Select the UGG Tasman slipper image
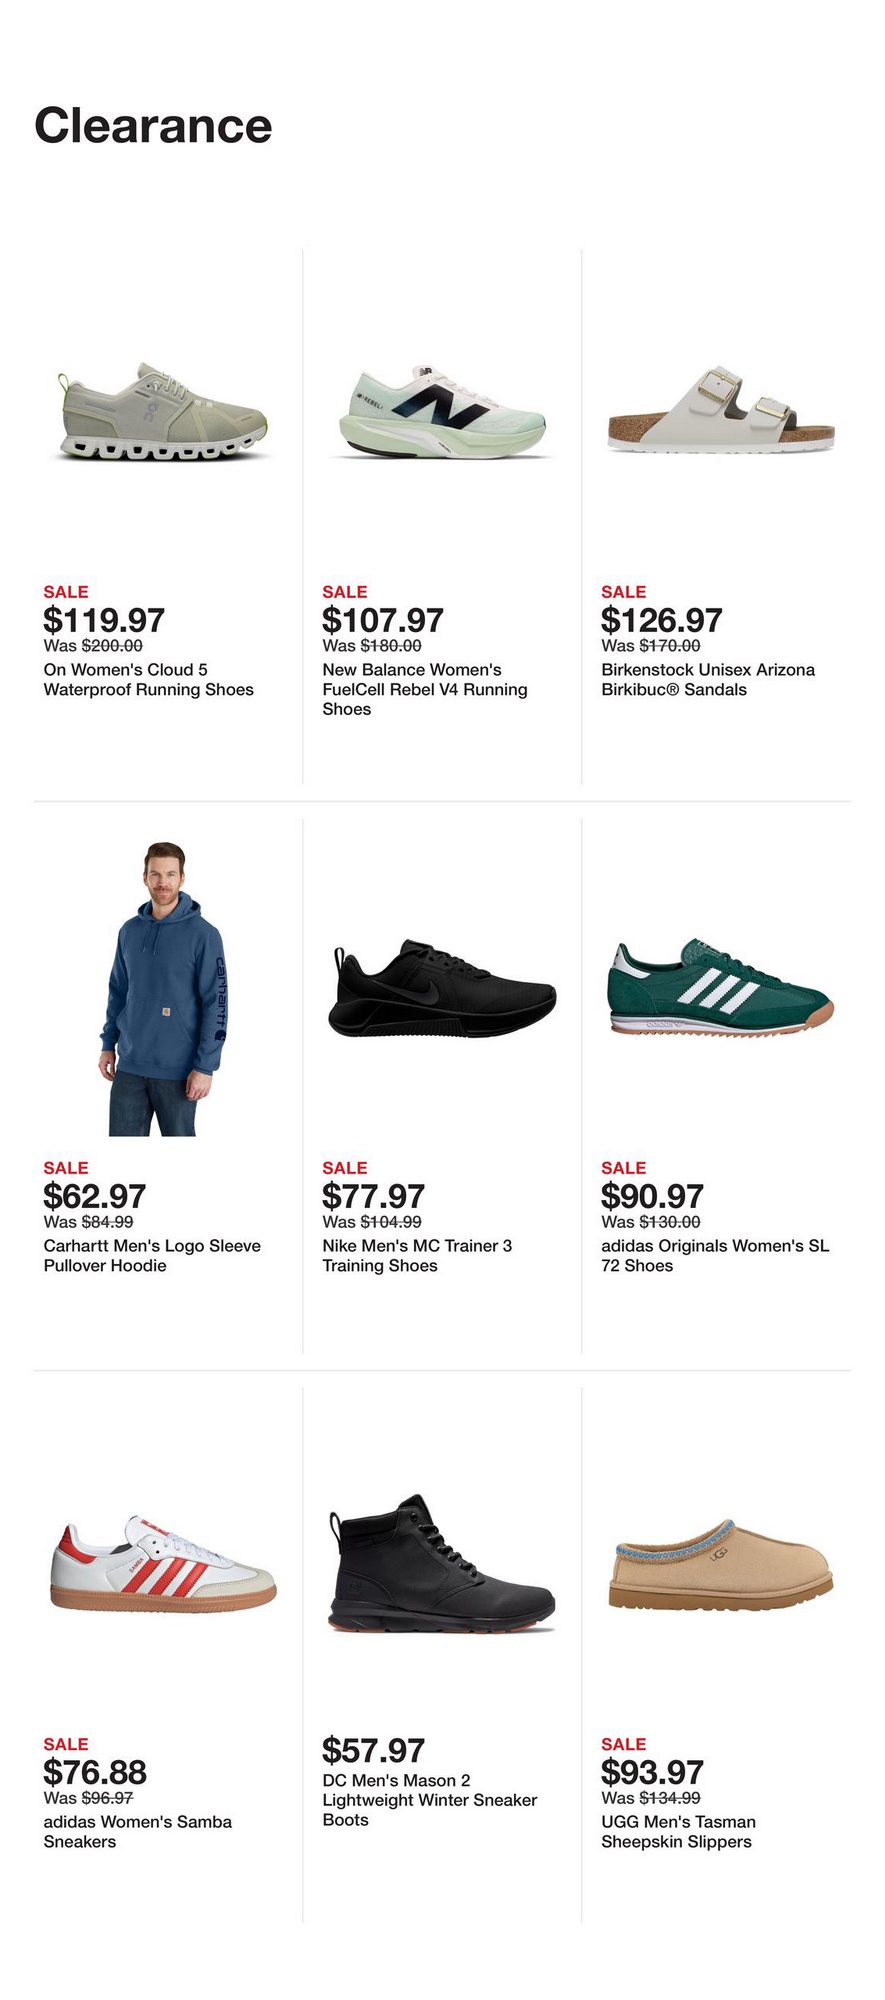The image size is (885, 2000). tap(720, 1564)
